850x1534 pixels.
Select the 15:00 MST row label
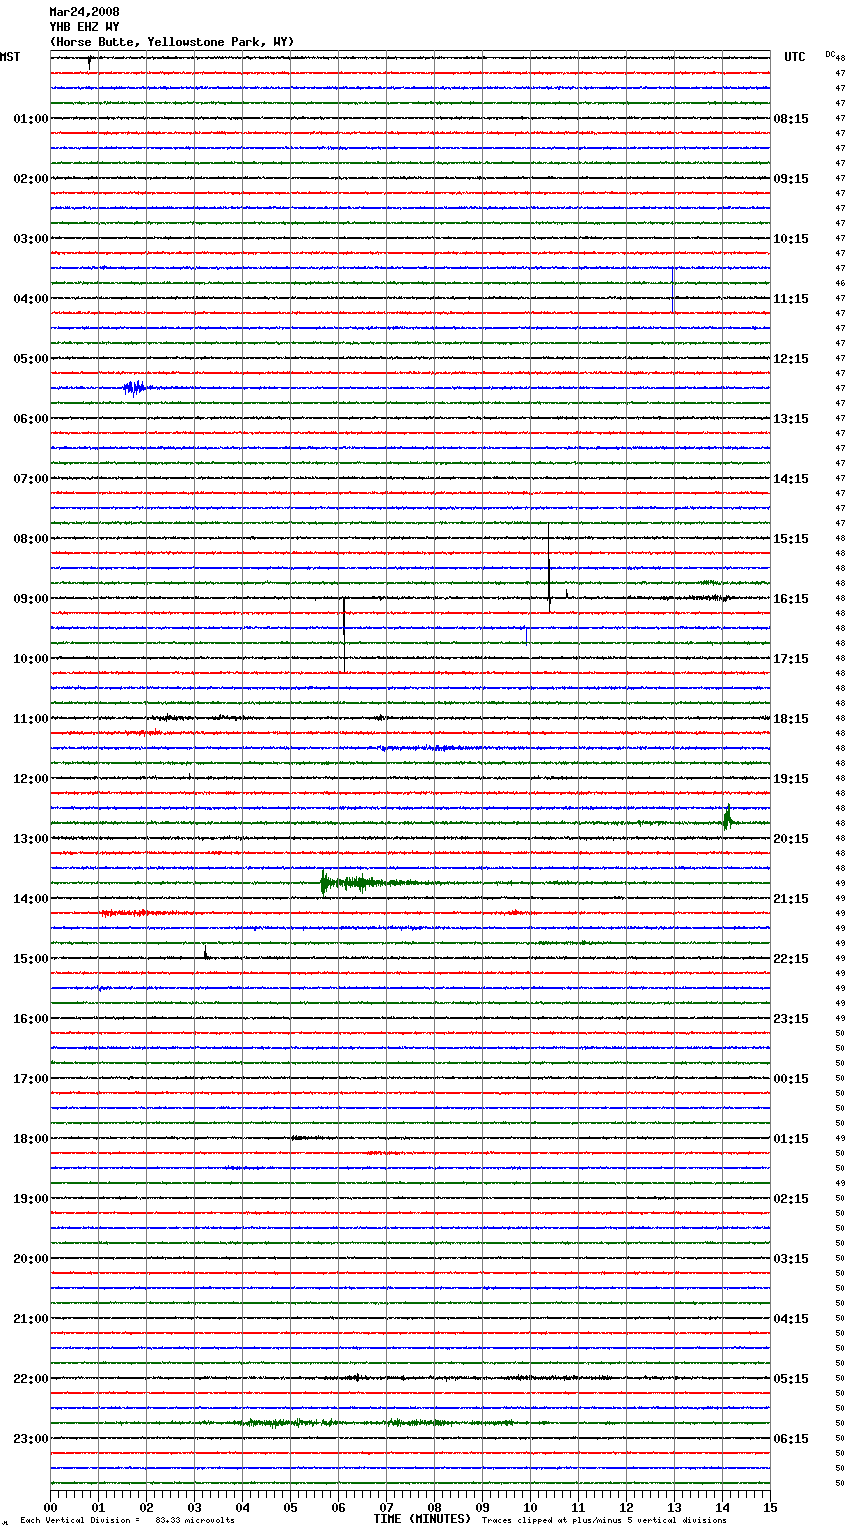[31, 959]
